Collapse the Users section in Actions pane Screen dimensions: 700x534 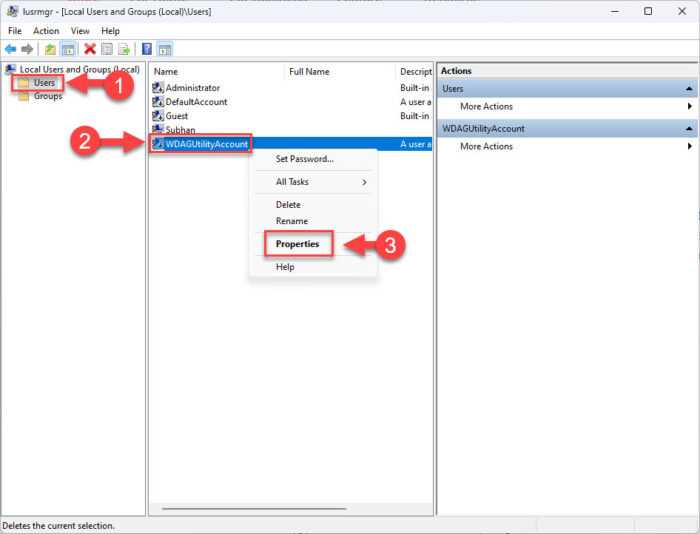689,88
